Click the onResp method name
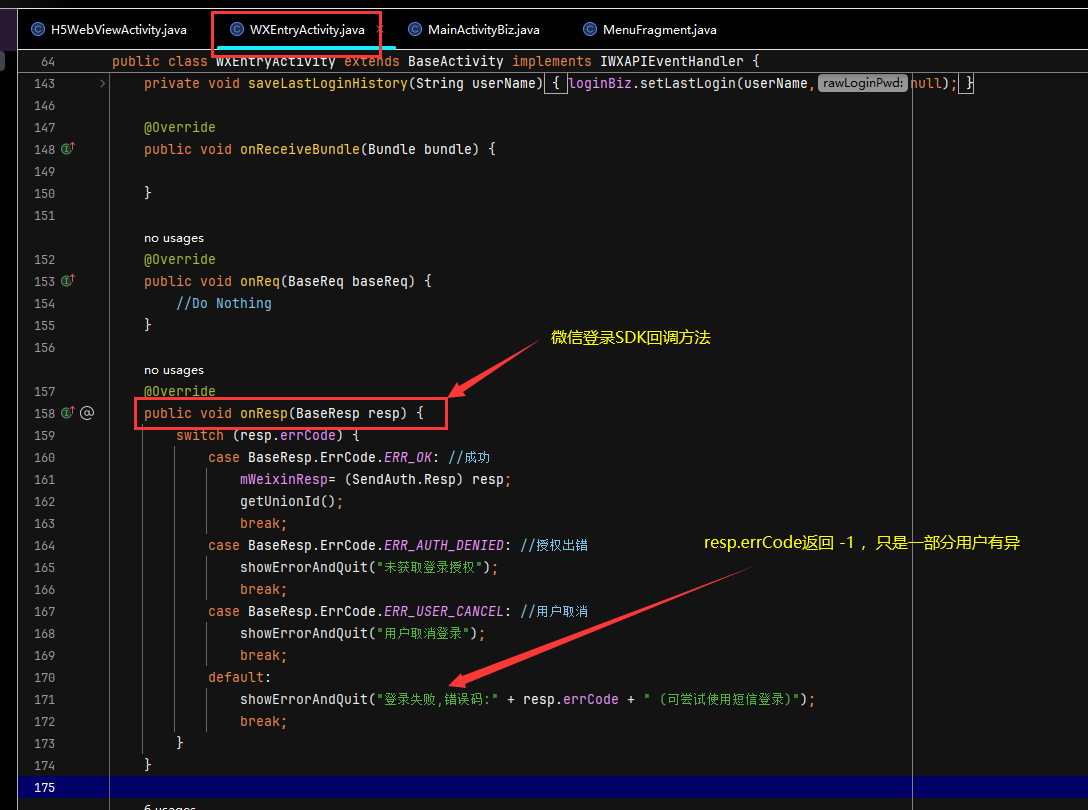This screenshot has width=1088, height=810. click(x=264, y=413)
